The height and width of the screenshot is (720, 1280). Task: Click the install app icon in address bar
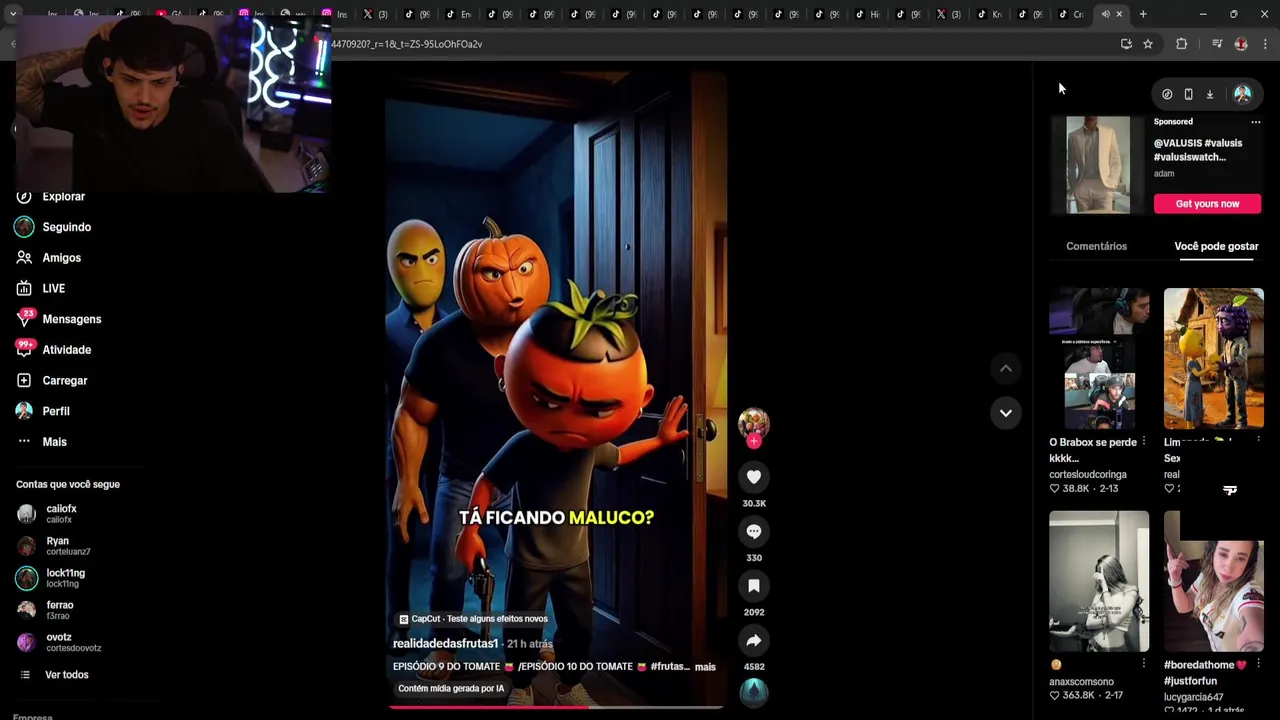coord(1126,44)
